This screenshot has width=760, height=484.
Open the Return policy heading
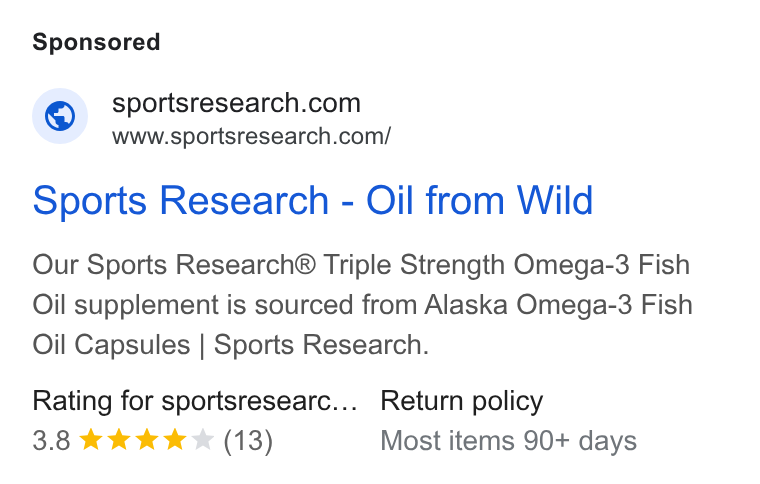point(461,401)
